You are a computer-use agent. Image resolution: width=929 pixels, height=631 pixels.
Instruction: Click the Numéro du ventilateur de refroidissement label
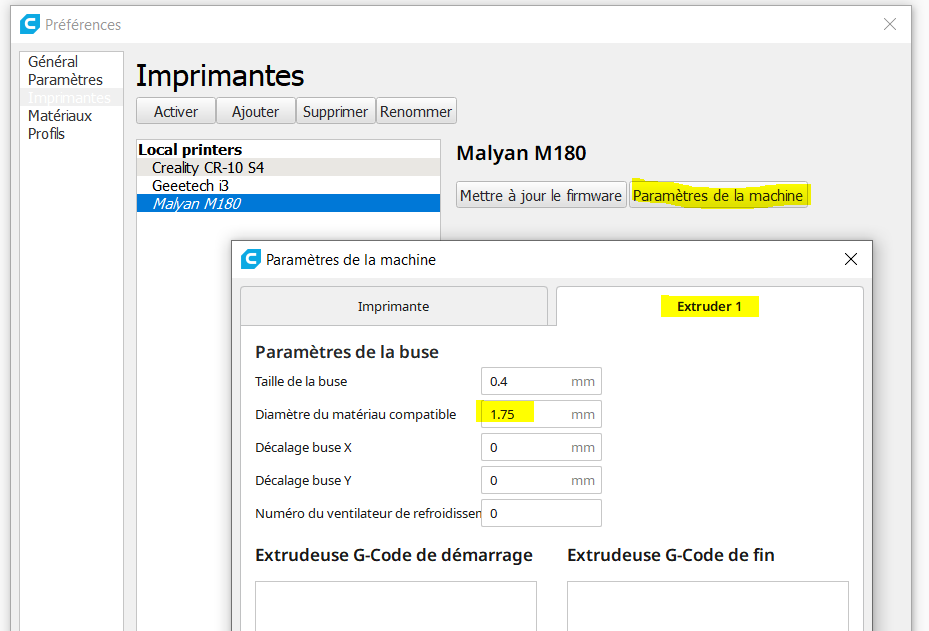368,514
